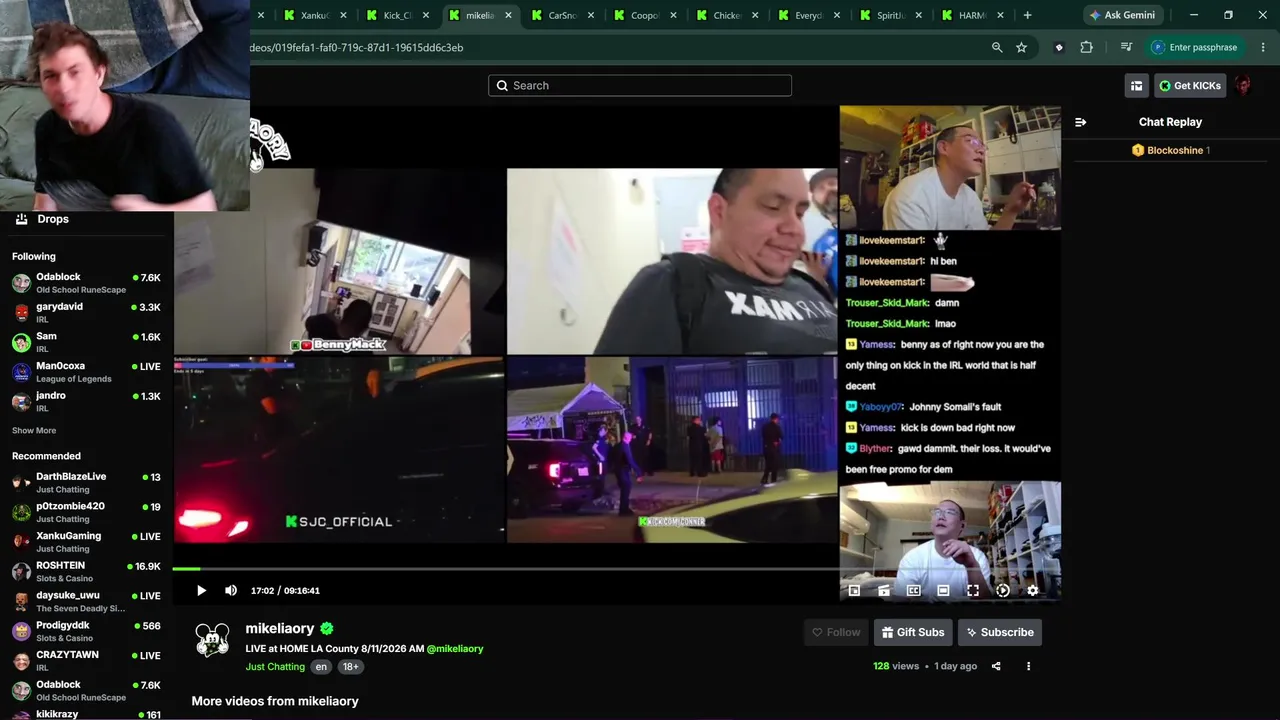
Task: Open the video more options menu
Action: point(1028,666)
